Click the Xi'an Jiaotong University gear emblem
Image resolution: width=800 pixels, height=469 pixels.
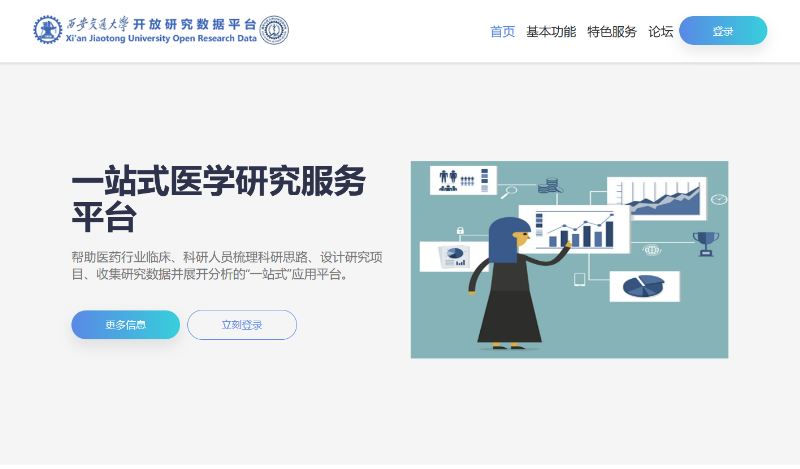pos(47,30)
